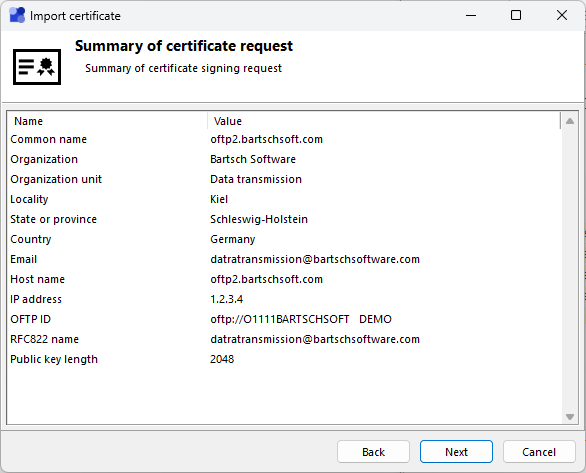Close the Import certificate dialog
This screenshot has width=586, height=473.
pos(562,15)
